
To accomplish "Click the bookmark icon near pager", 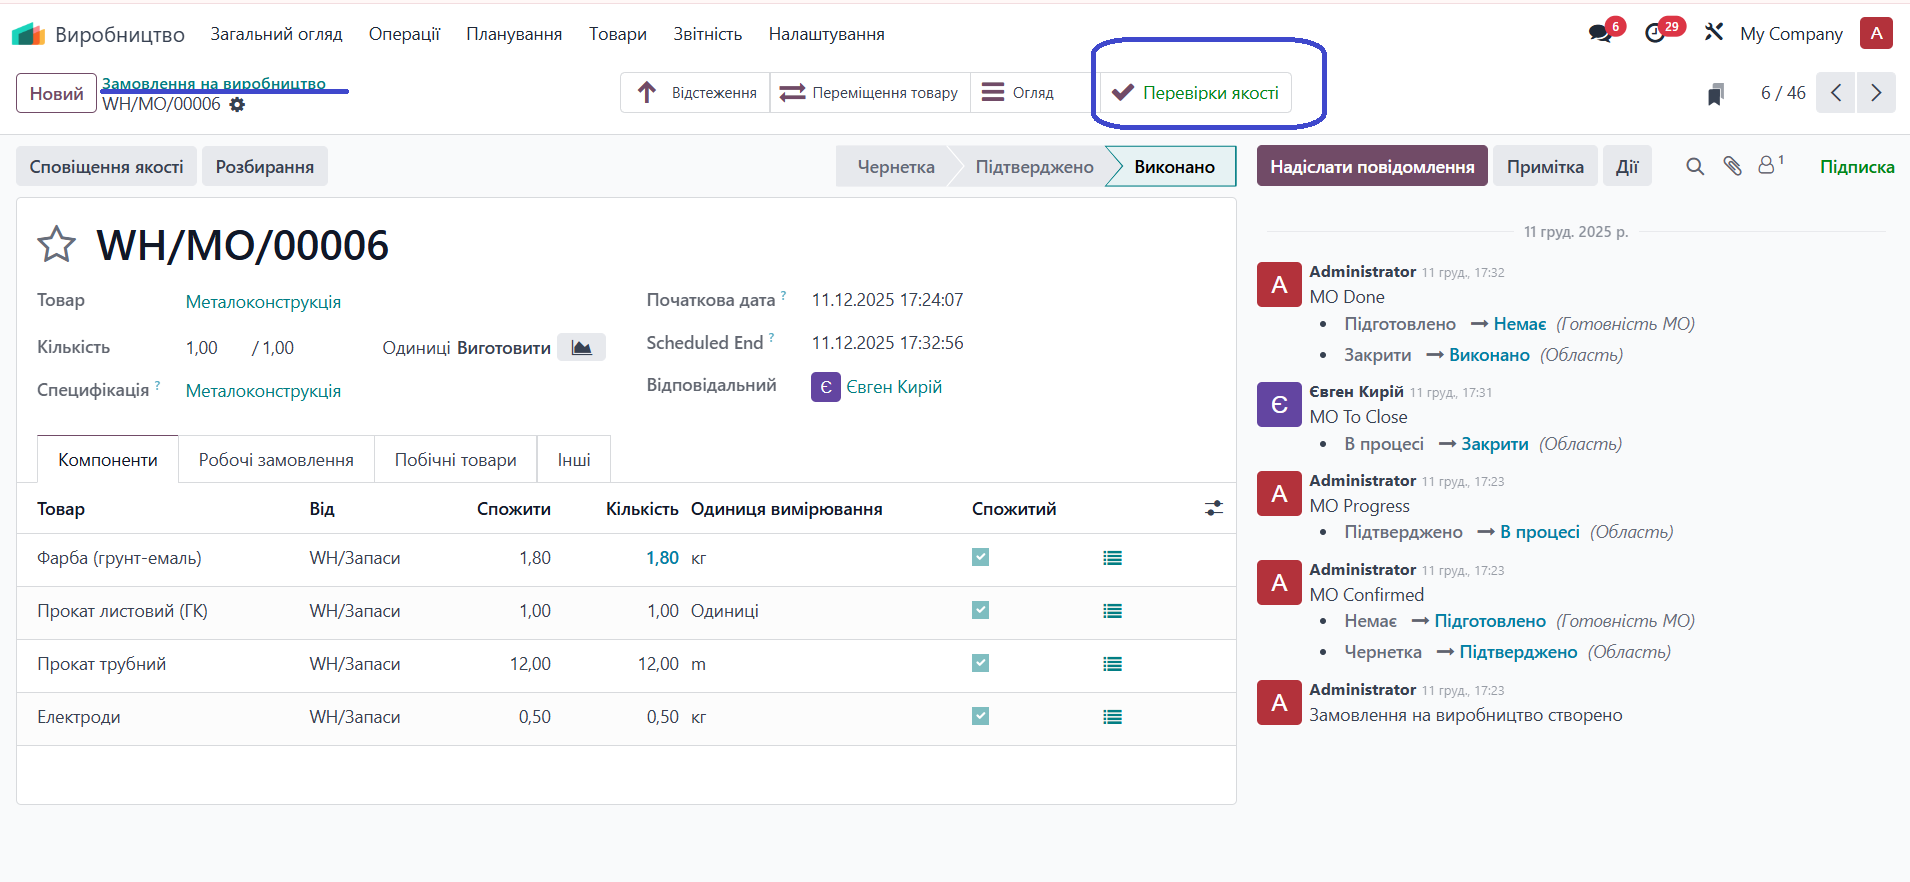I will (1716, 94).
